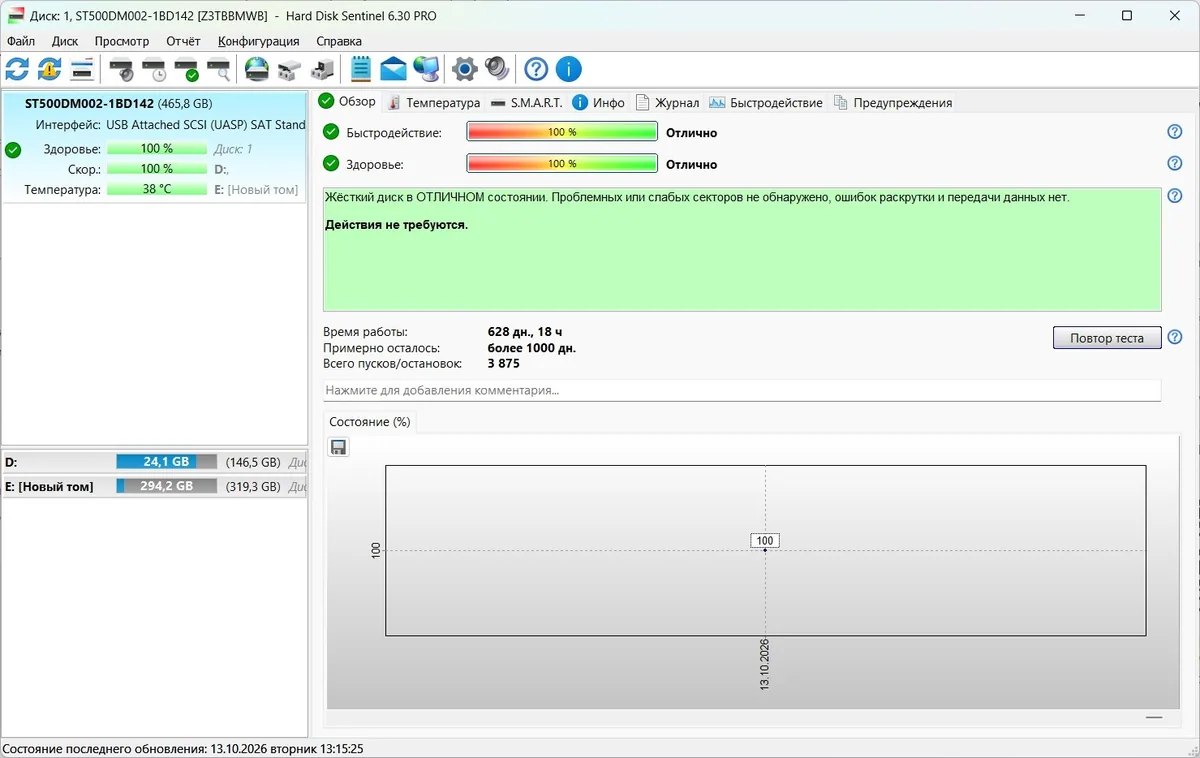This screenshot has width=1200, height=758.
Task: Click the disk icon with clock in toolbar
Action: click(x=154, y=69)
